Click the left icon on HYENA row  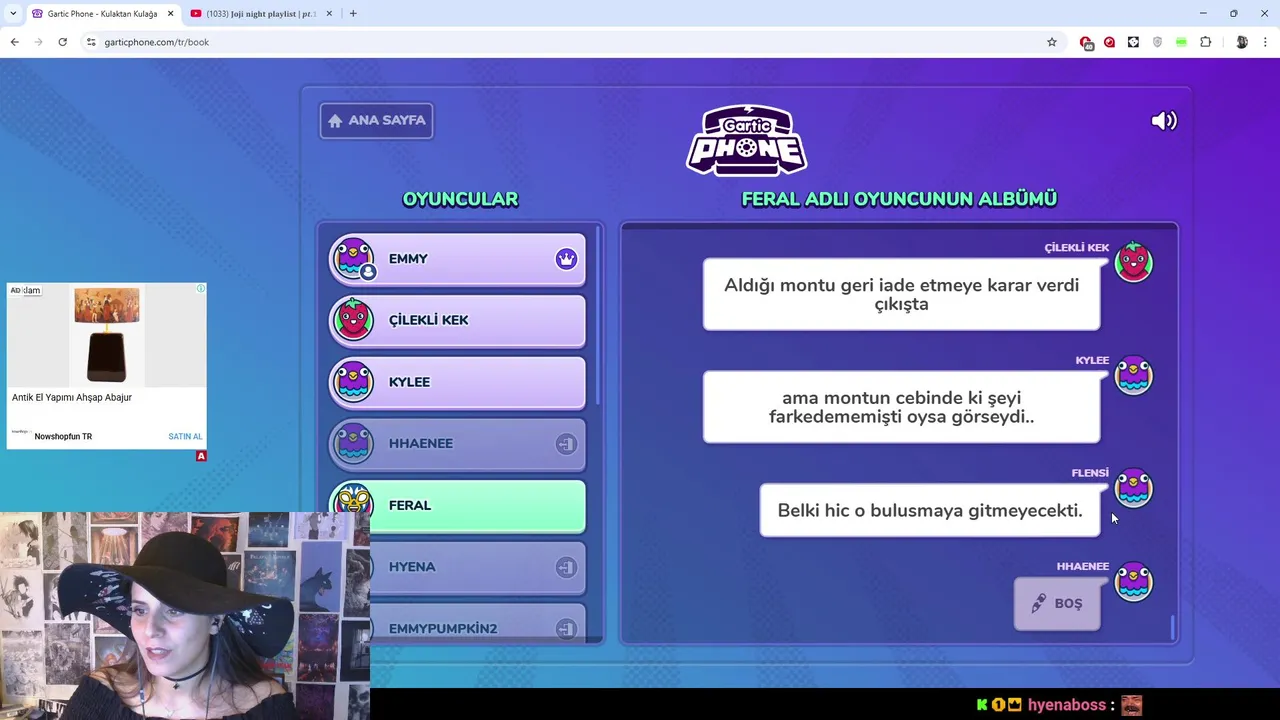click(x=566, y=567)
